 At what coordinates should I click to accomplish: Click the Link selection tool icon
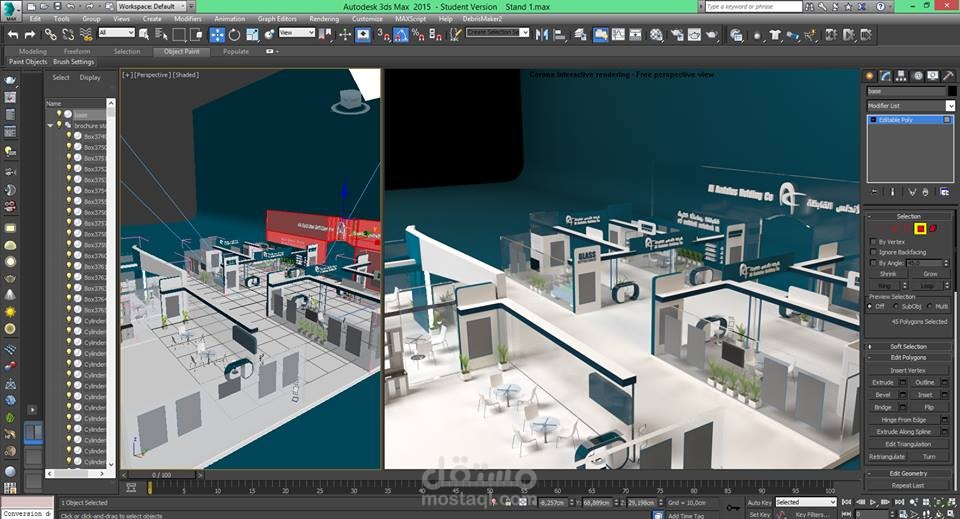(50, 34)
